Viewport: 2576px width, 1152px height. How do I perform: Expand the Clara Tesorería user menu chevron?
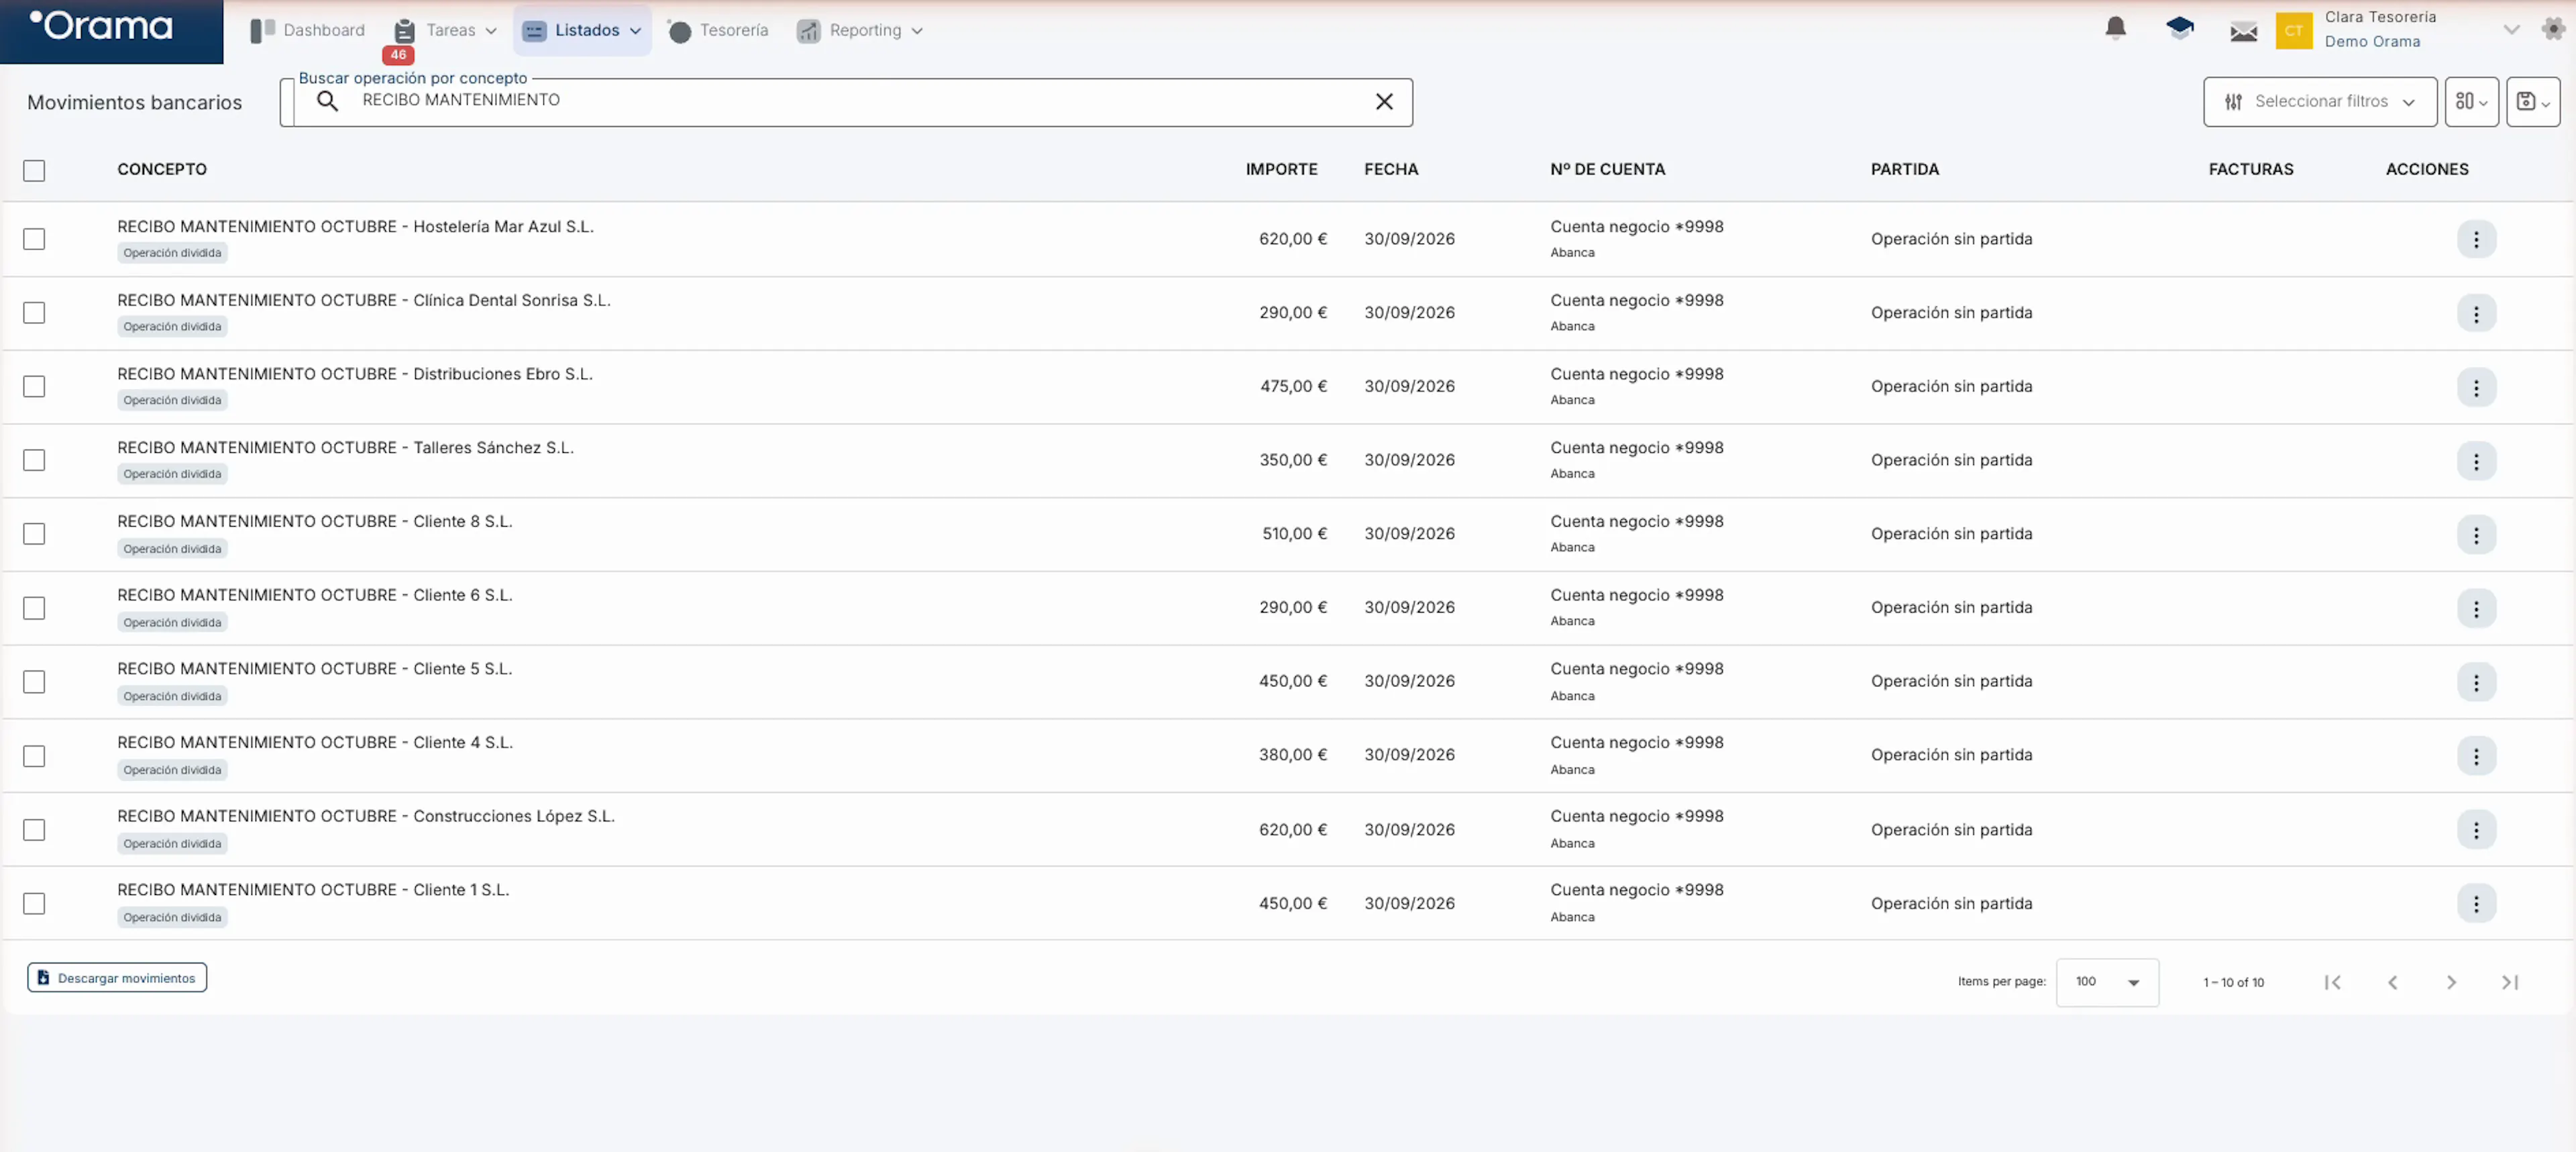pos(2510,30)
